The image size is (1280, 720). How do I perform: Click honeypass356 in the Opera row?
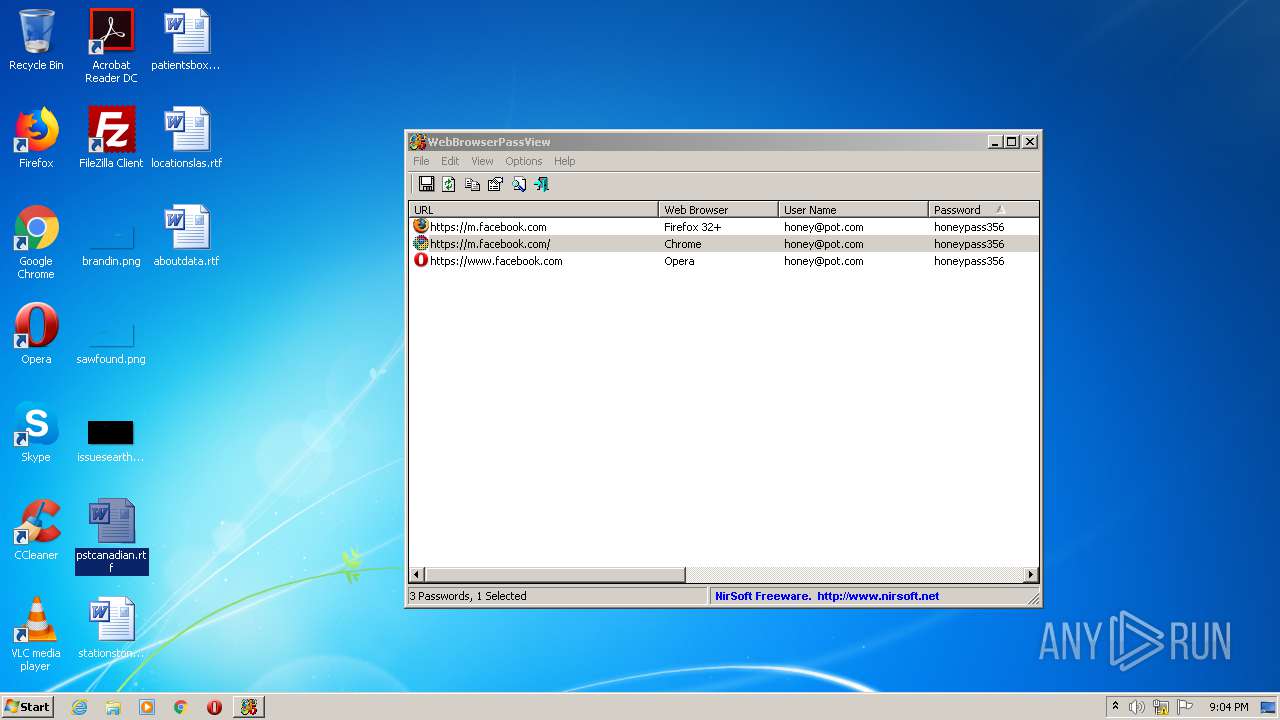[x=969, y=261]
